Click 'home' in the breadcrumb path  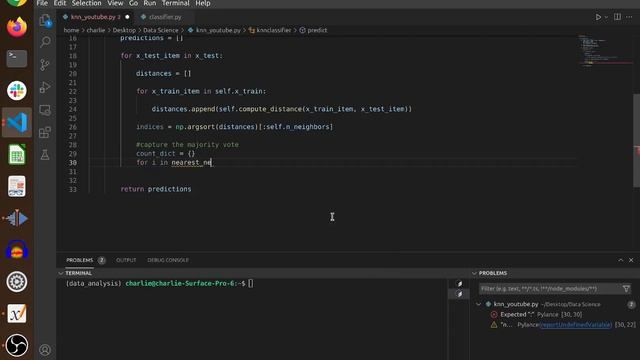(x=71, y=30)
